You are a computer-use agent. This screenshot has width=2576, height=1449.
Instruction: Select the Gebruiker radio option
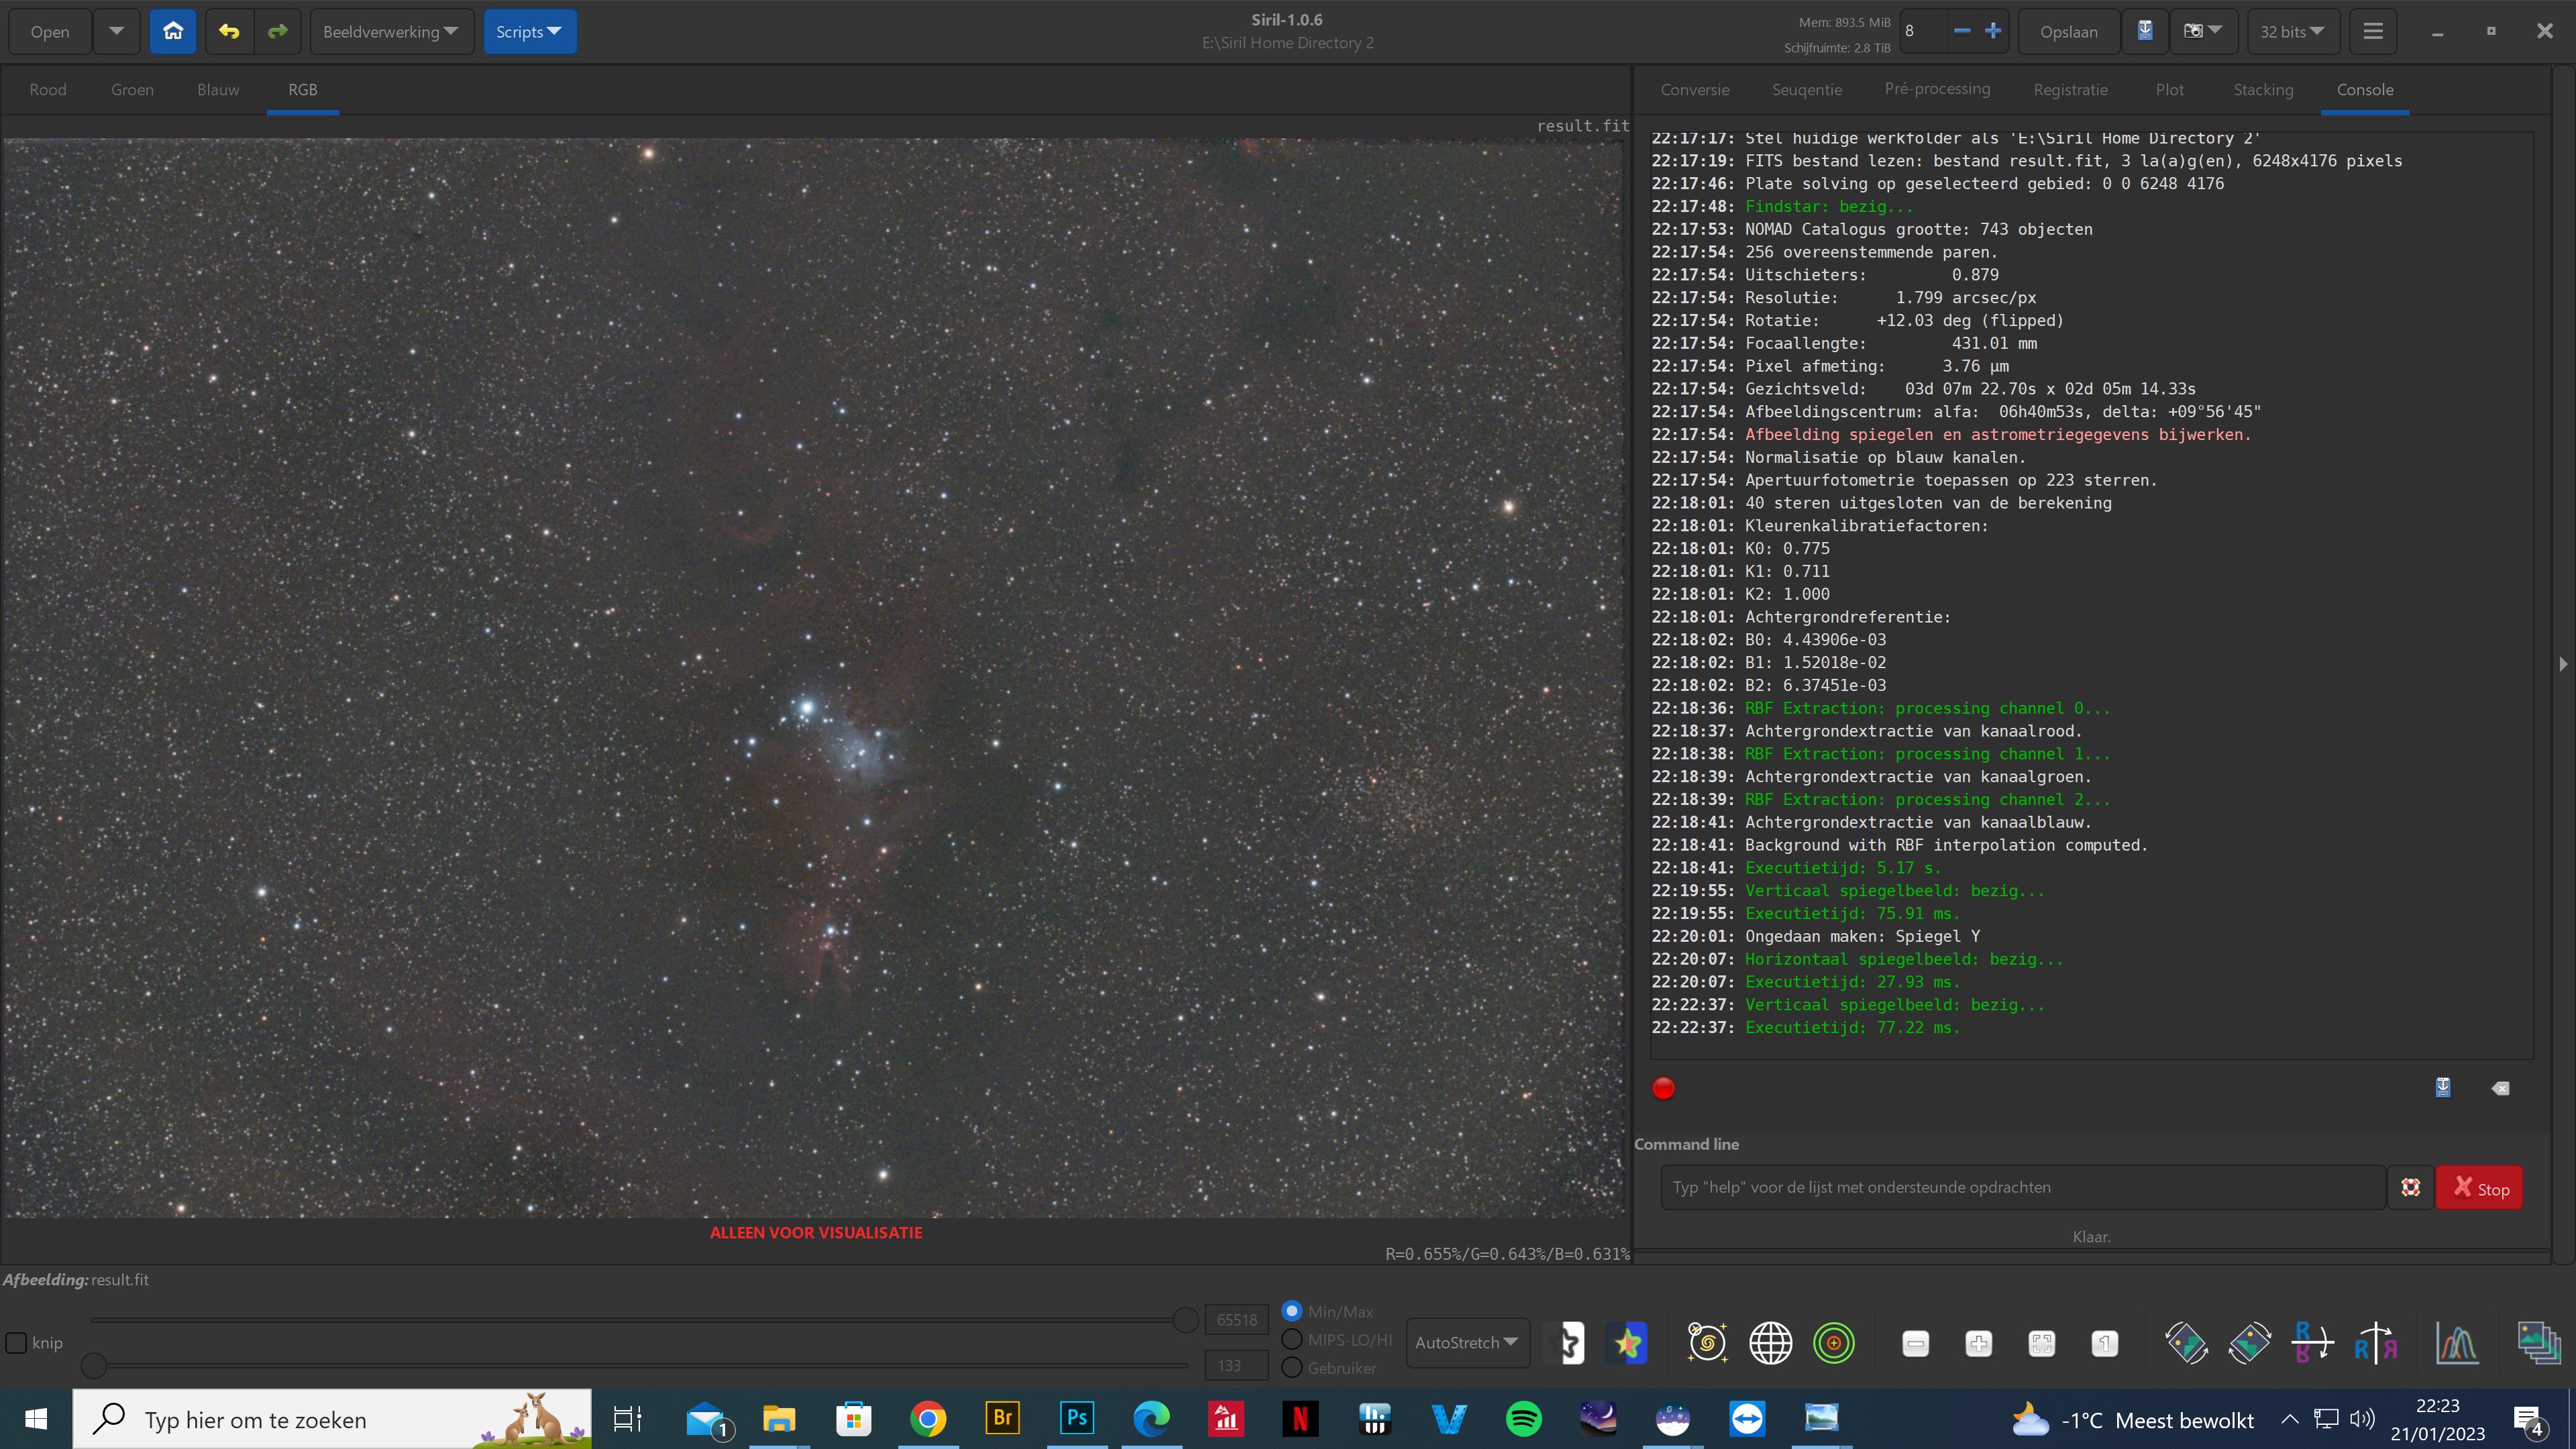coord(1292,1367)
